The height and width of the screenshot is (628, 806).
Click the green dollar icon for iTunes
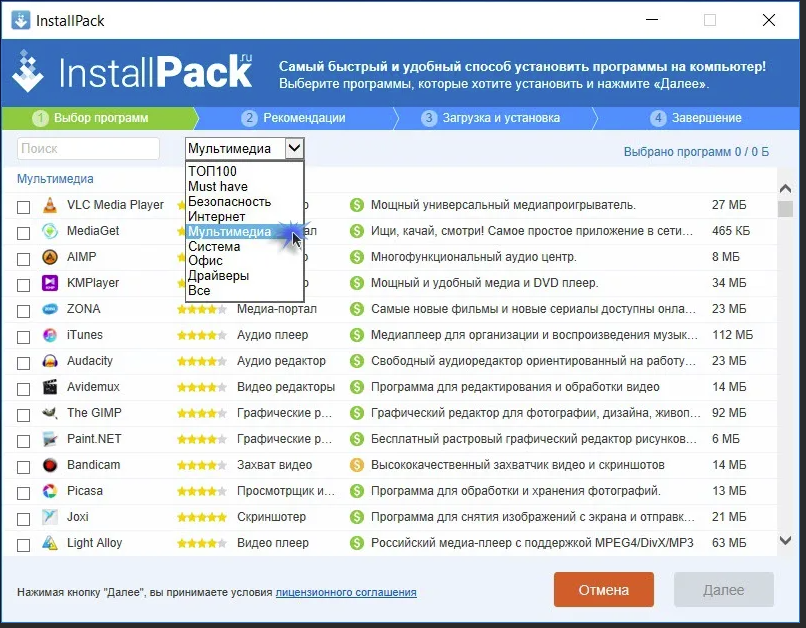click(x=357, y=335)
